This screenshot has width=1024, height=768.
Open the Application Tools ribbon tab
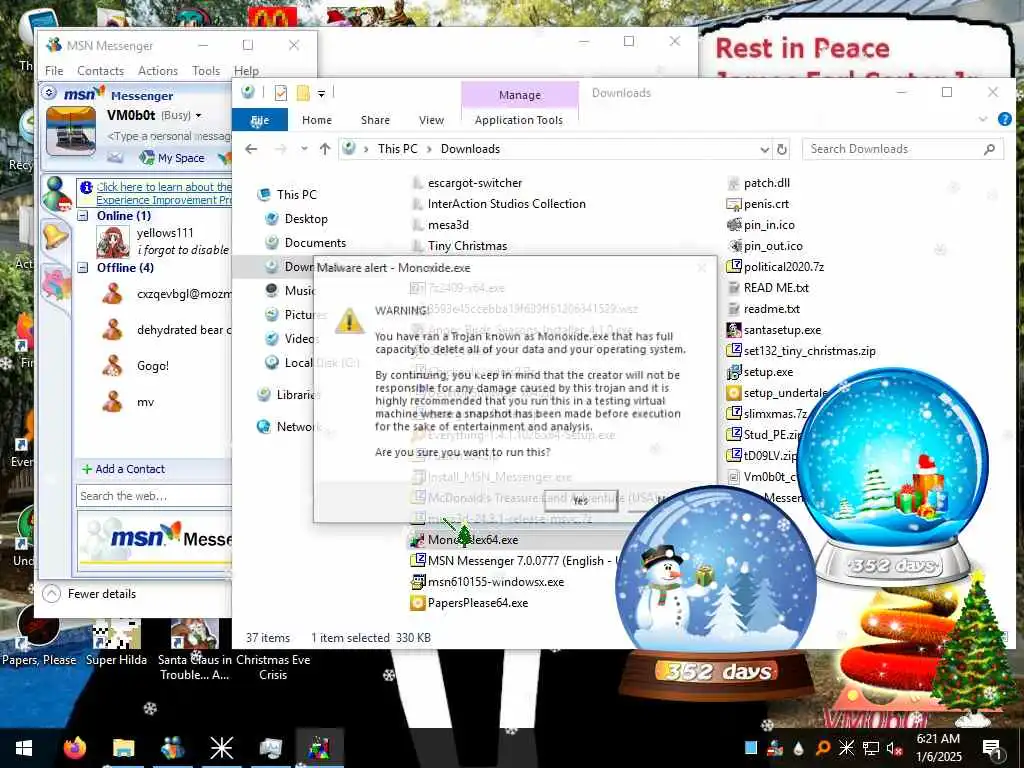[519, 120]
